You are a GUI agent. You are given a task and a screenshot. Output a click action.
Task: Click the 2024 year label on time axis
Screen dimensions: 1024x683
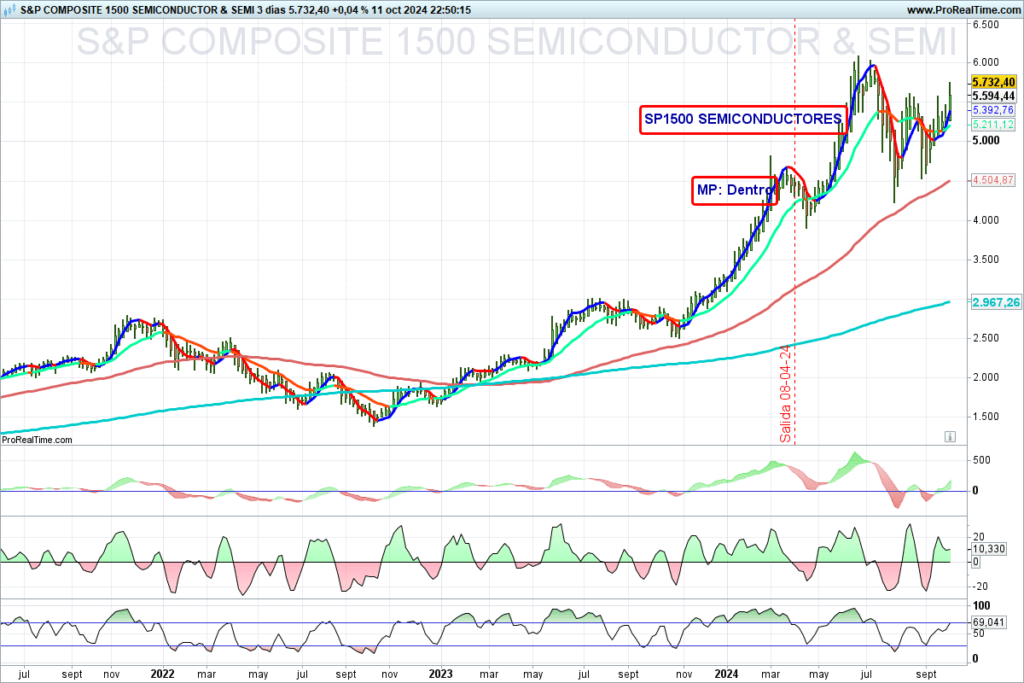pyautogui.click(x=726, y=674)
